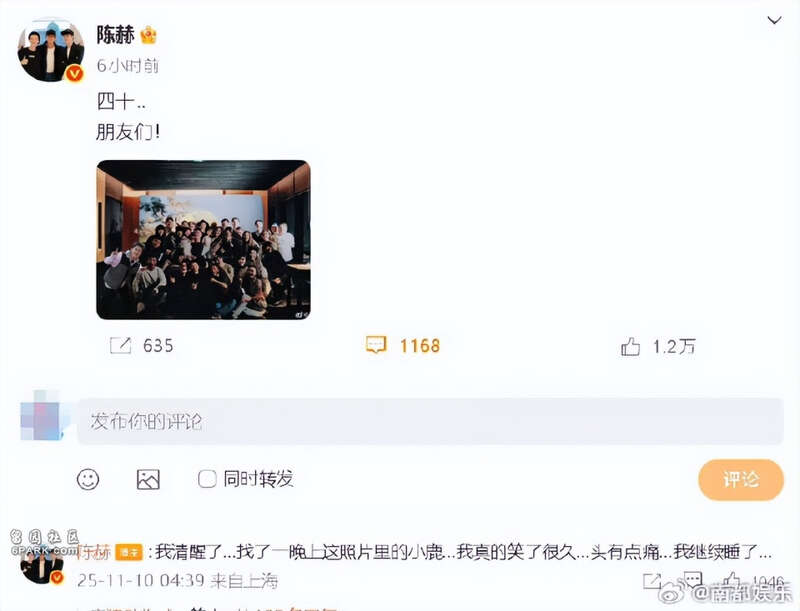Click the repost icon showing 635
This screenshot has width=800, height=611.
coord(120,346)
